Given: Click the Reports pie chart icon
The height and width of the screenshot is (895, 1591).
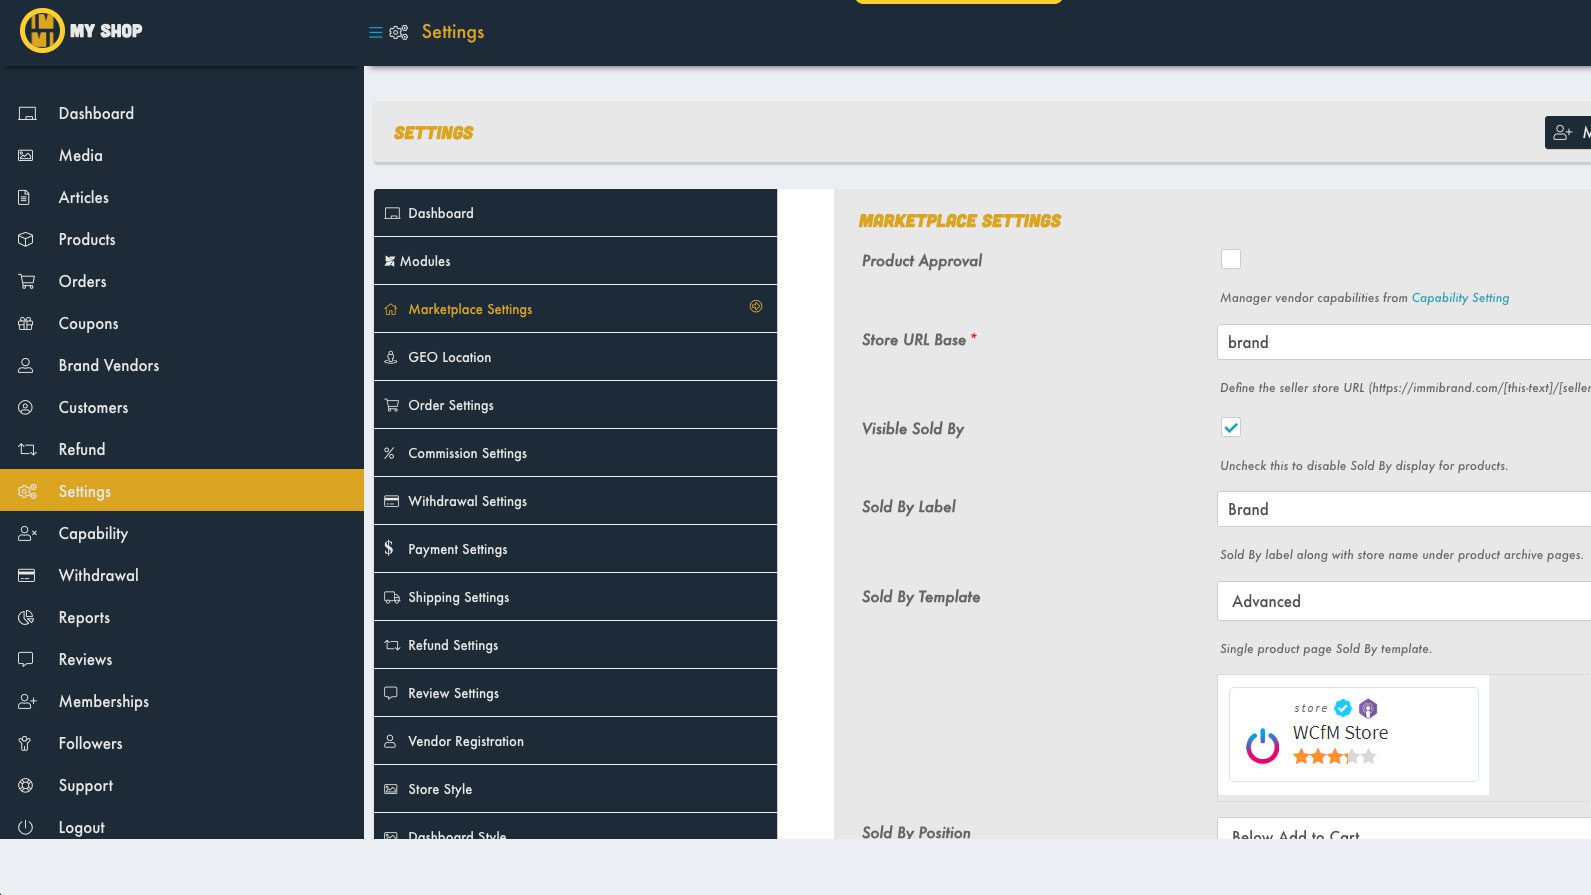Looking at the screenshot, I should (26, 618).
